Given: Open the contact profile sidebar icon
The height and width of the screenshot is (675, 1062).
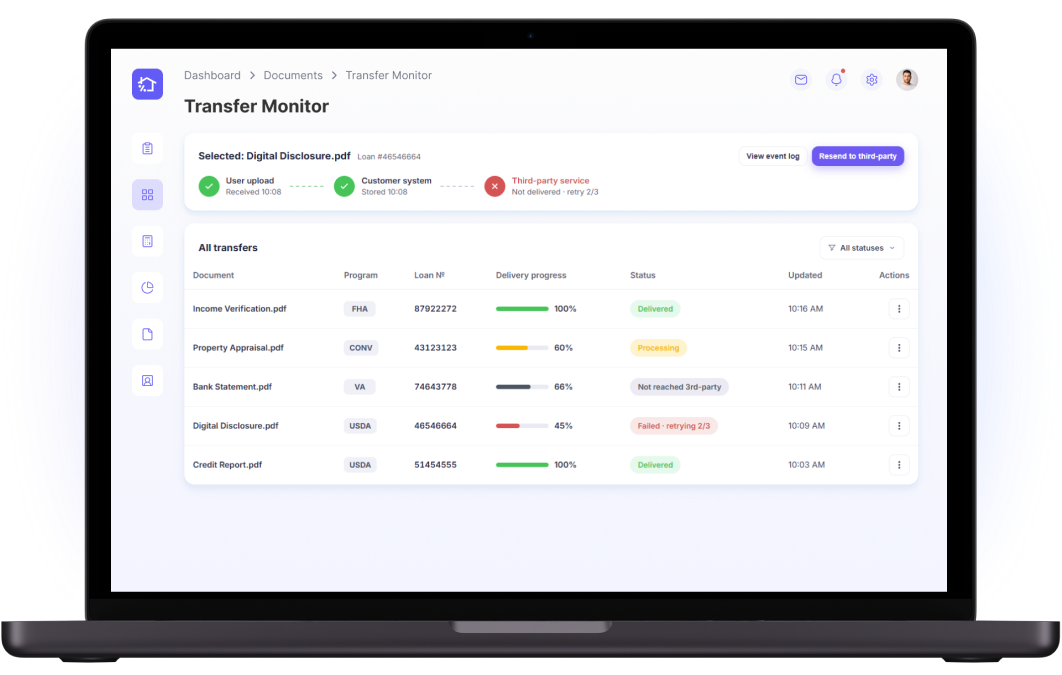Looking at the screenshot, I should (147, 380).
